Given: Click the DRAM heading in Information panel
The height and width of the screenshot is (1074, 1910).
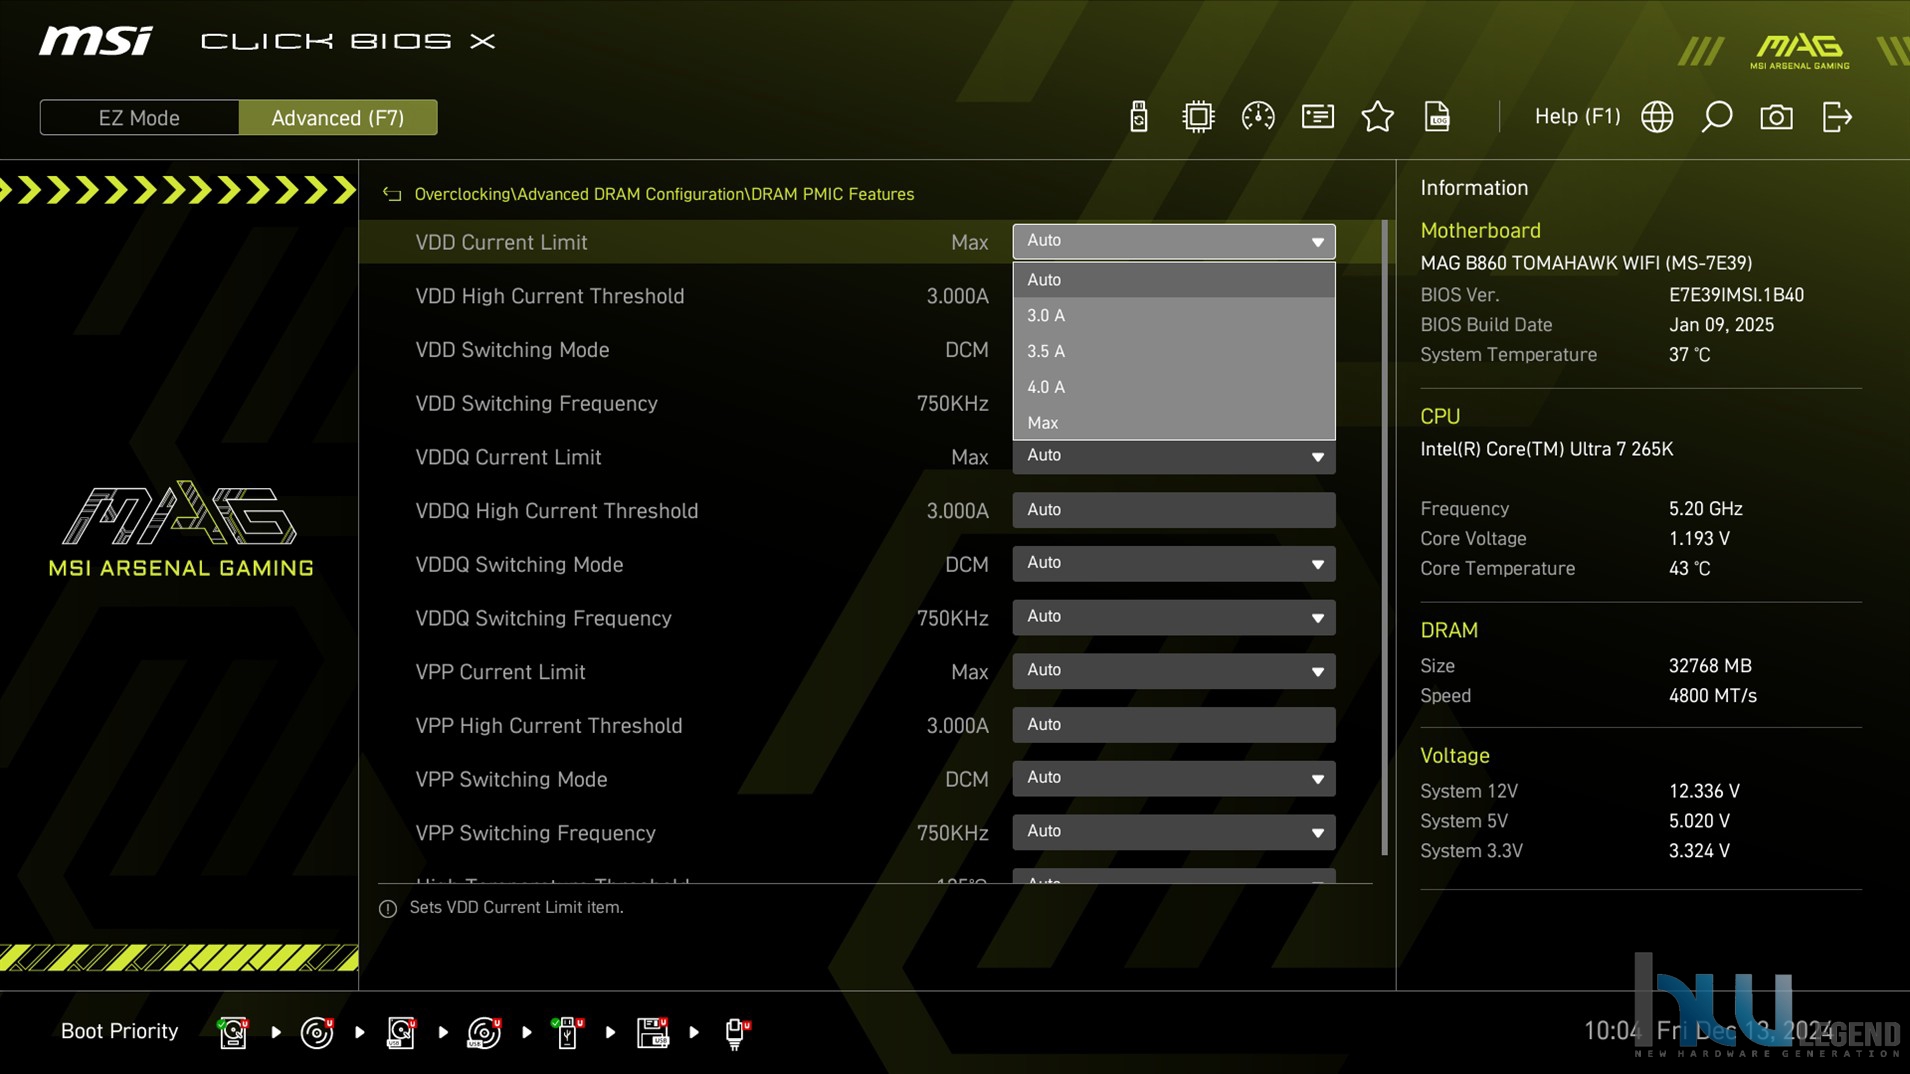Looking at the screenshot, I should pos(1449,631).
